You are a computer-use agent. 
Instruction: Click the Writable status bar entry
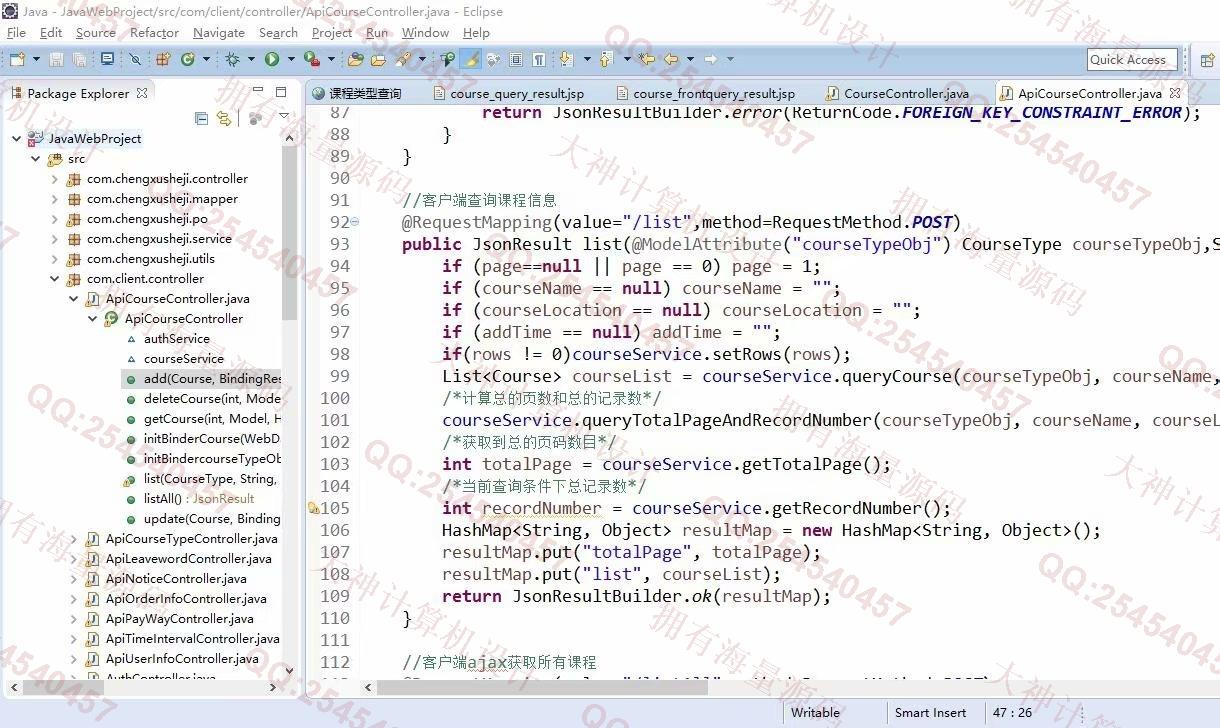815,713
